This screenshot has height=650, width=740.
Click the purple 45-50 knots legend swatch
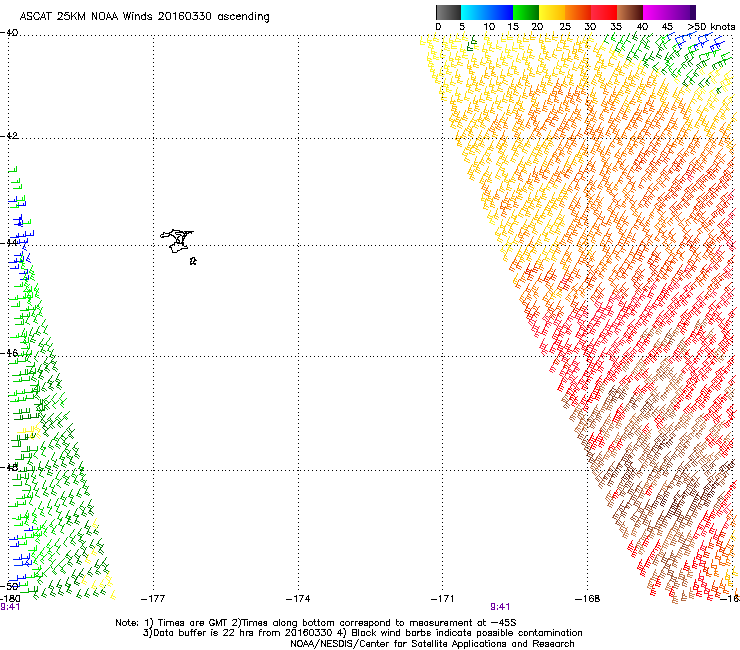[682, 12]
